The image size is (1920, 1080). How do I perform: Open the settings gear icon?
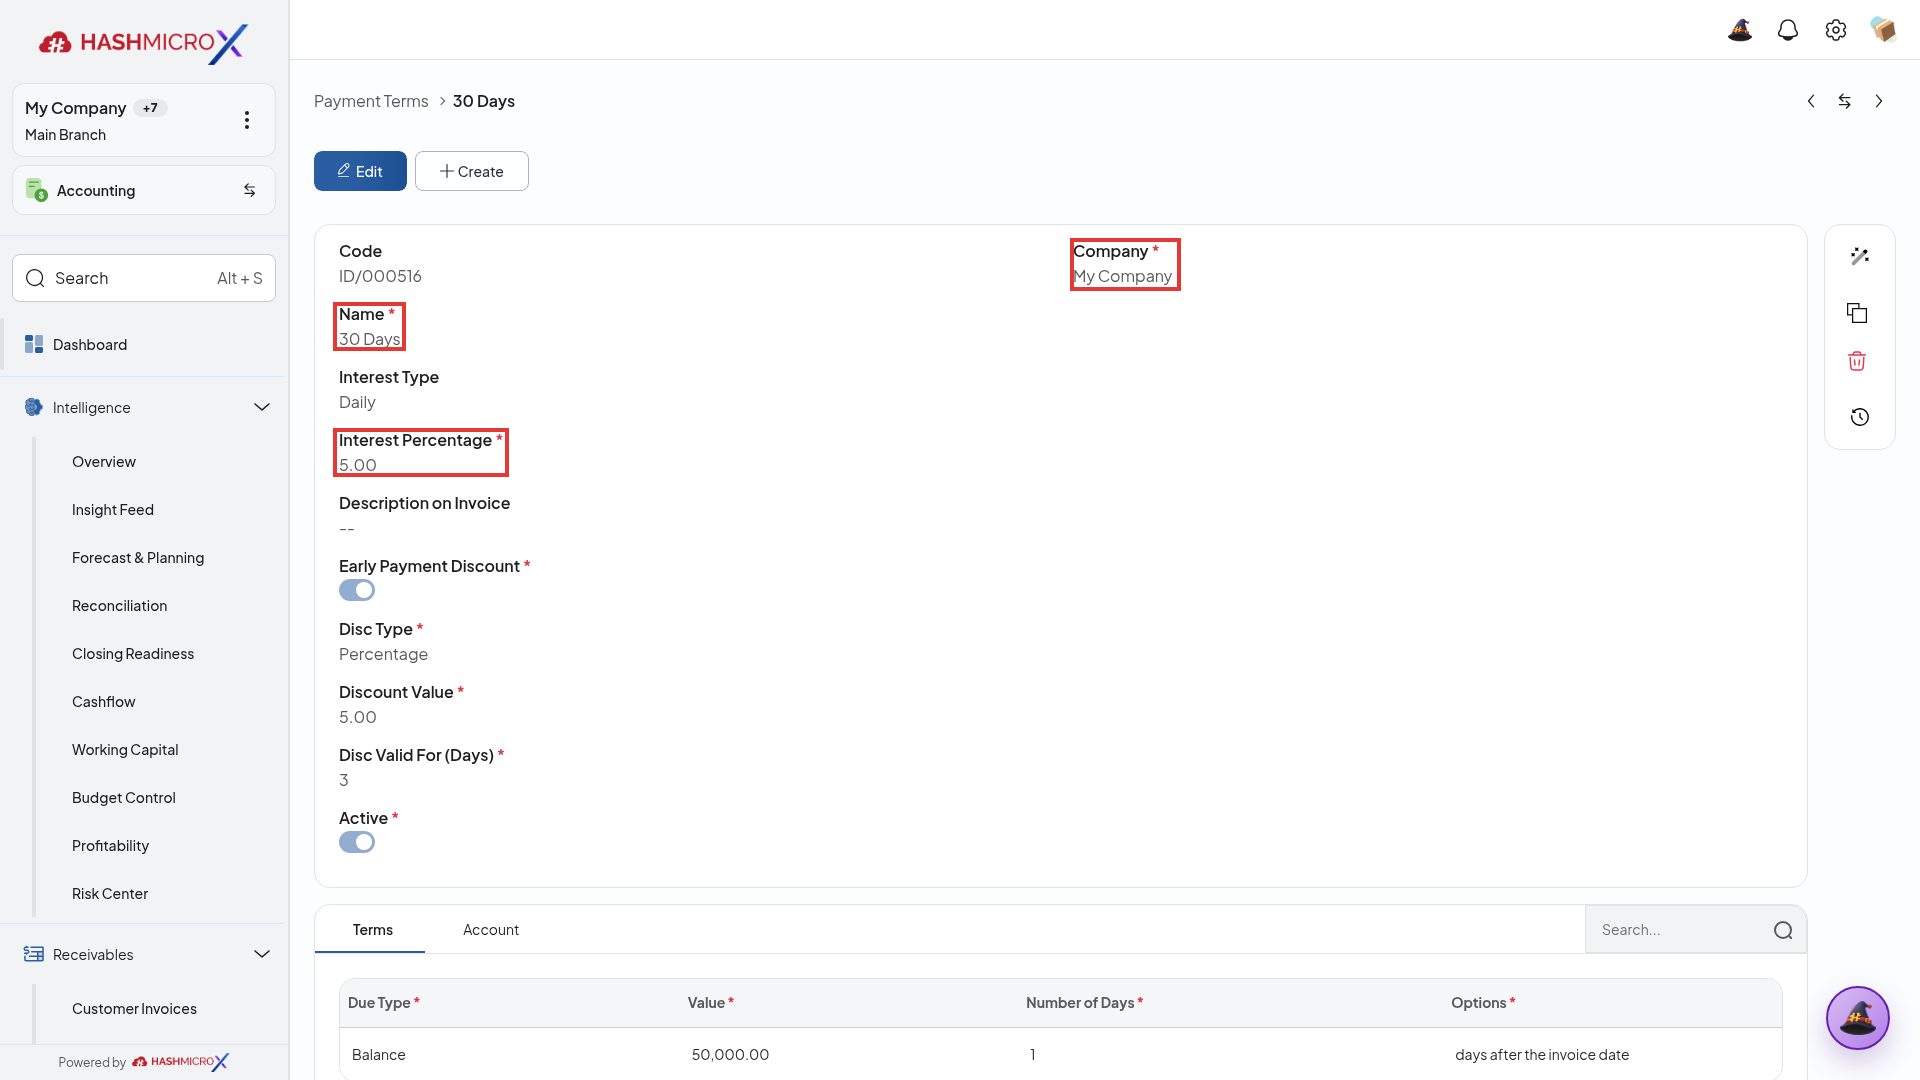(x=1836, y=30)
